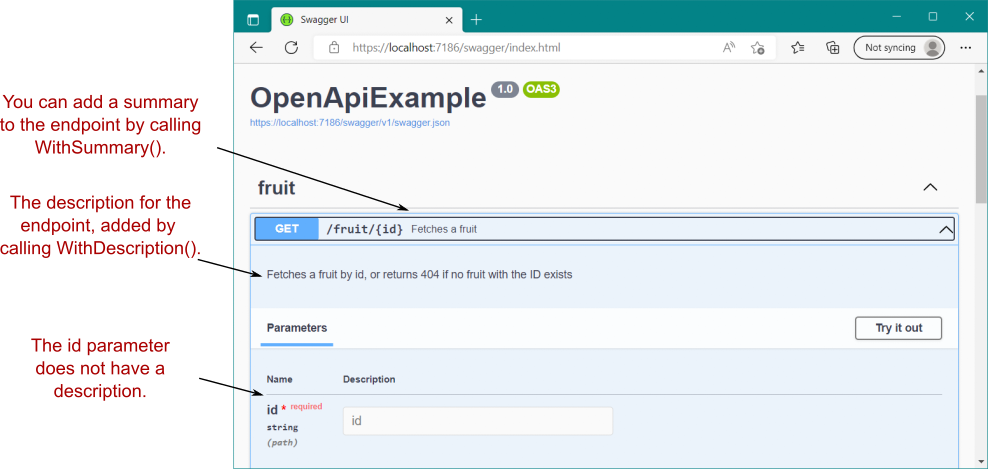Click the fruit tag heading
Viewport: 988px width, 469px height.
277,187
